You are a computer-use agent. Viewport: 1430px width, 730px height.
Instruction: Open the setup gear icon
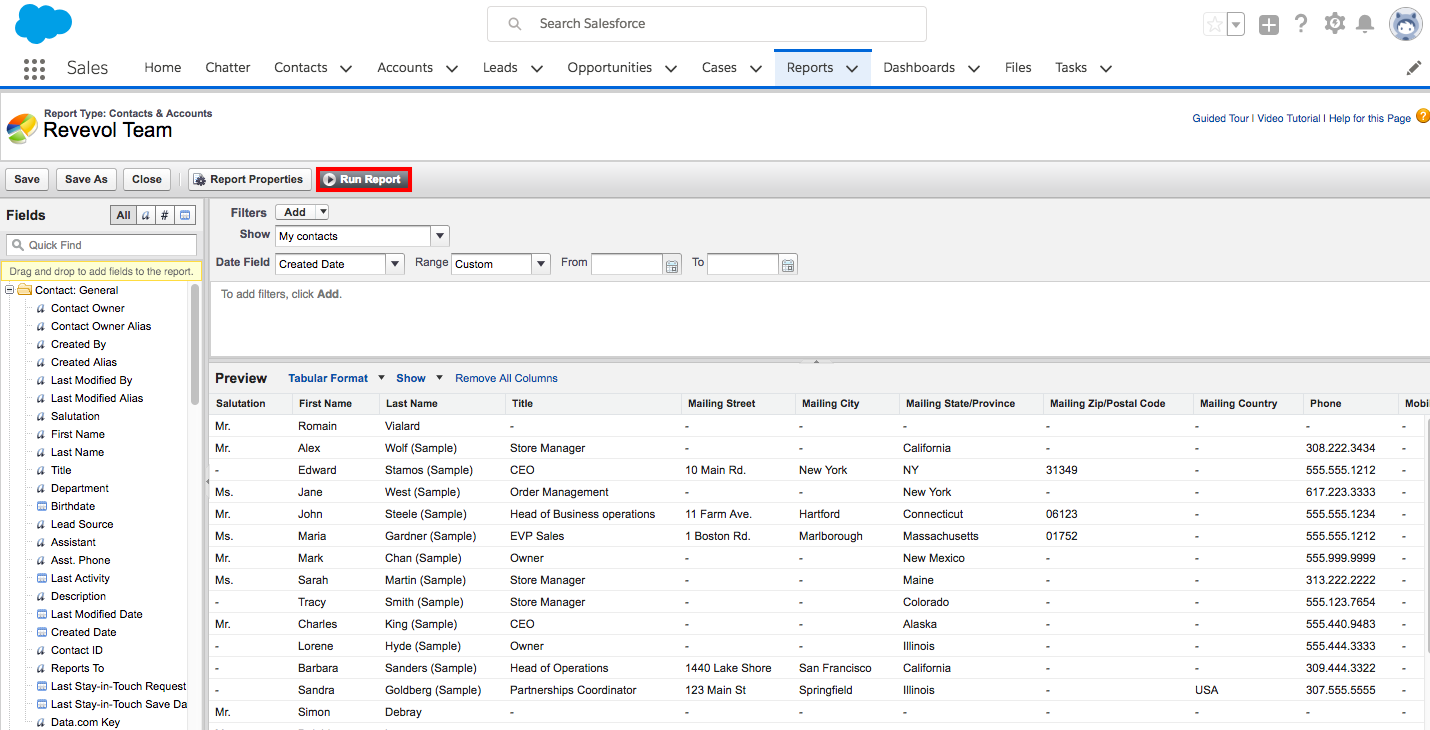1335,24
